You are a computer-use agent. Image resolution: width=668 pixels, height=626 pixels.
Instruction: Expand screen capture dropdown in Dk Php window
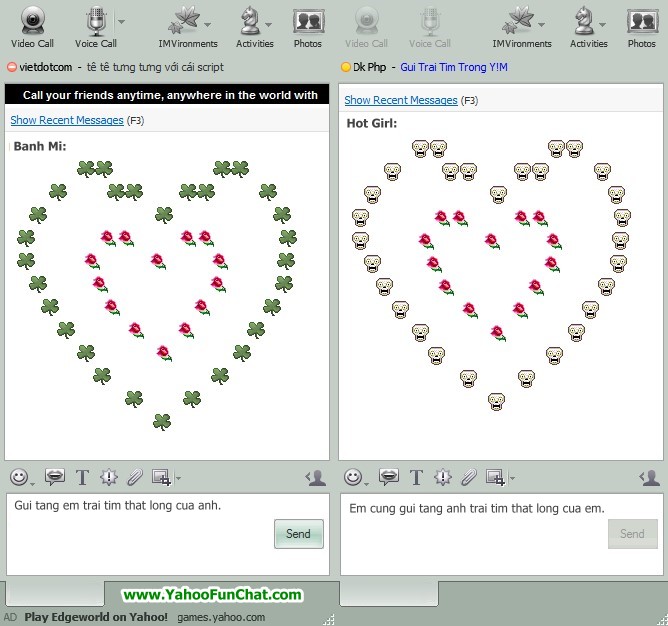pyautogui.click(x=512, y=478)
